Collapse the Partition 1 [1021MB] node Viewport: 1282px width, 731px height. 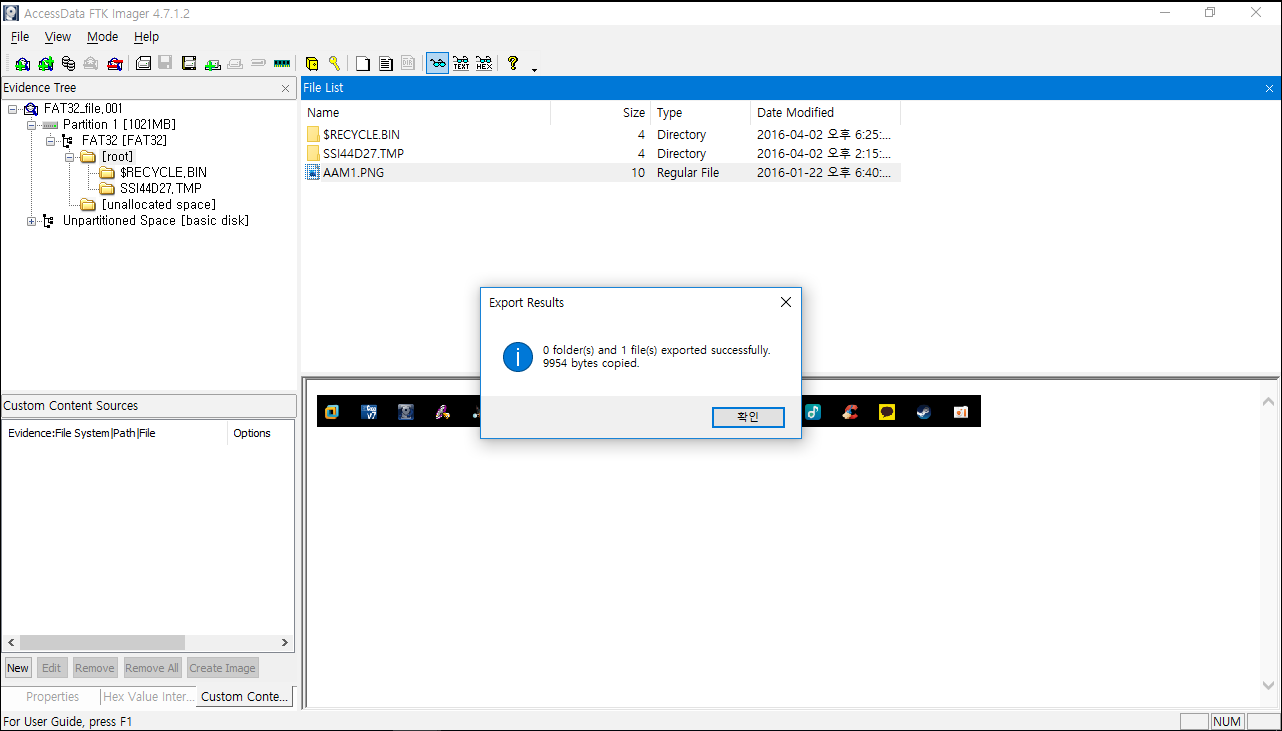pyautogui.click(x=31, y=124)
